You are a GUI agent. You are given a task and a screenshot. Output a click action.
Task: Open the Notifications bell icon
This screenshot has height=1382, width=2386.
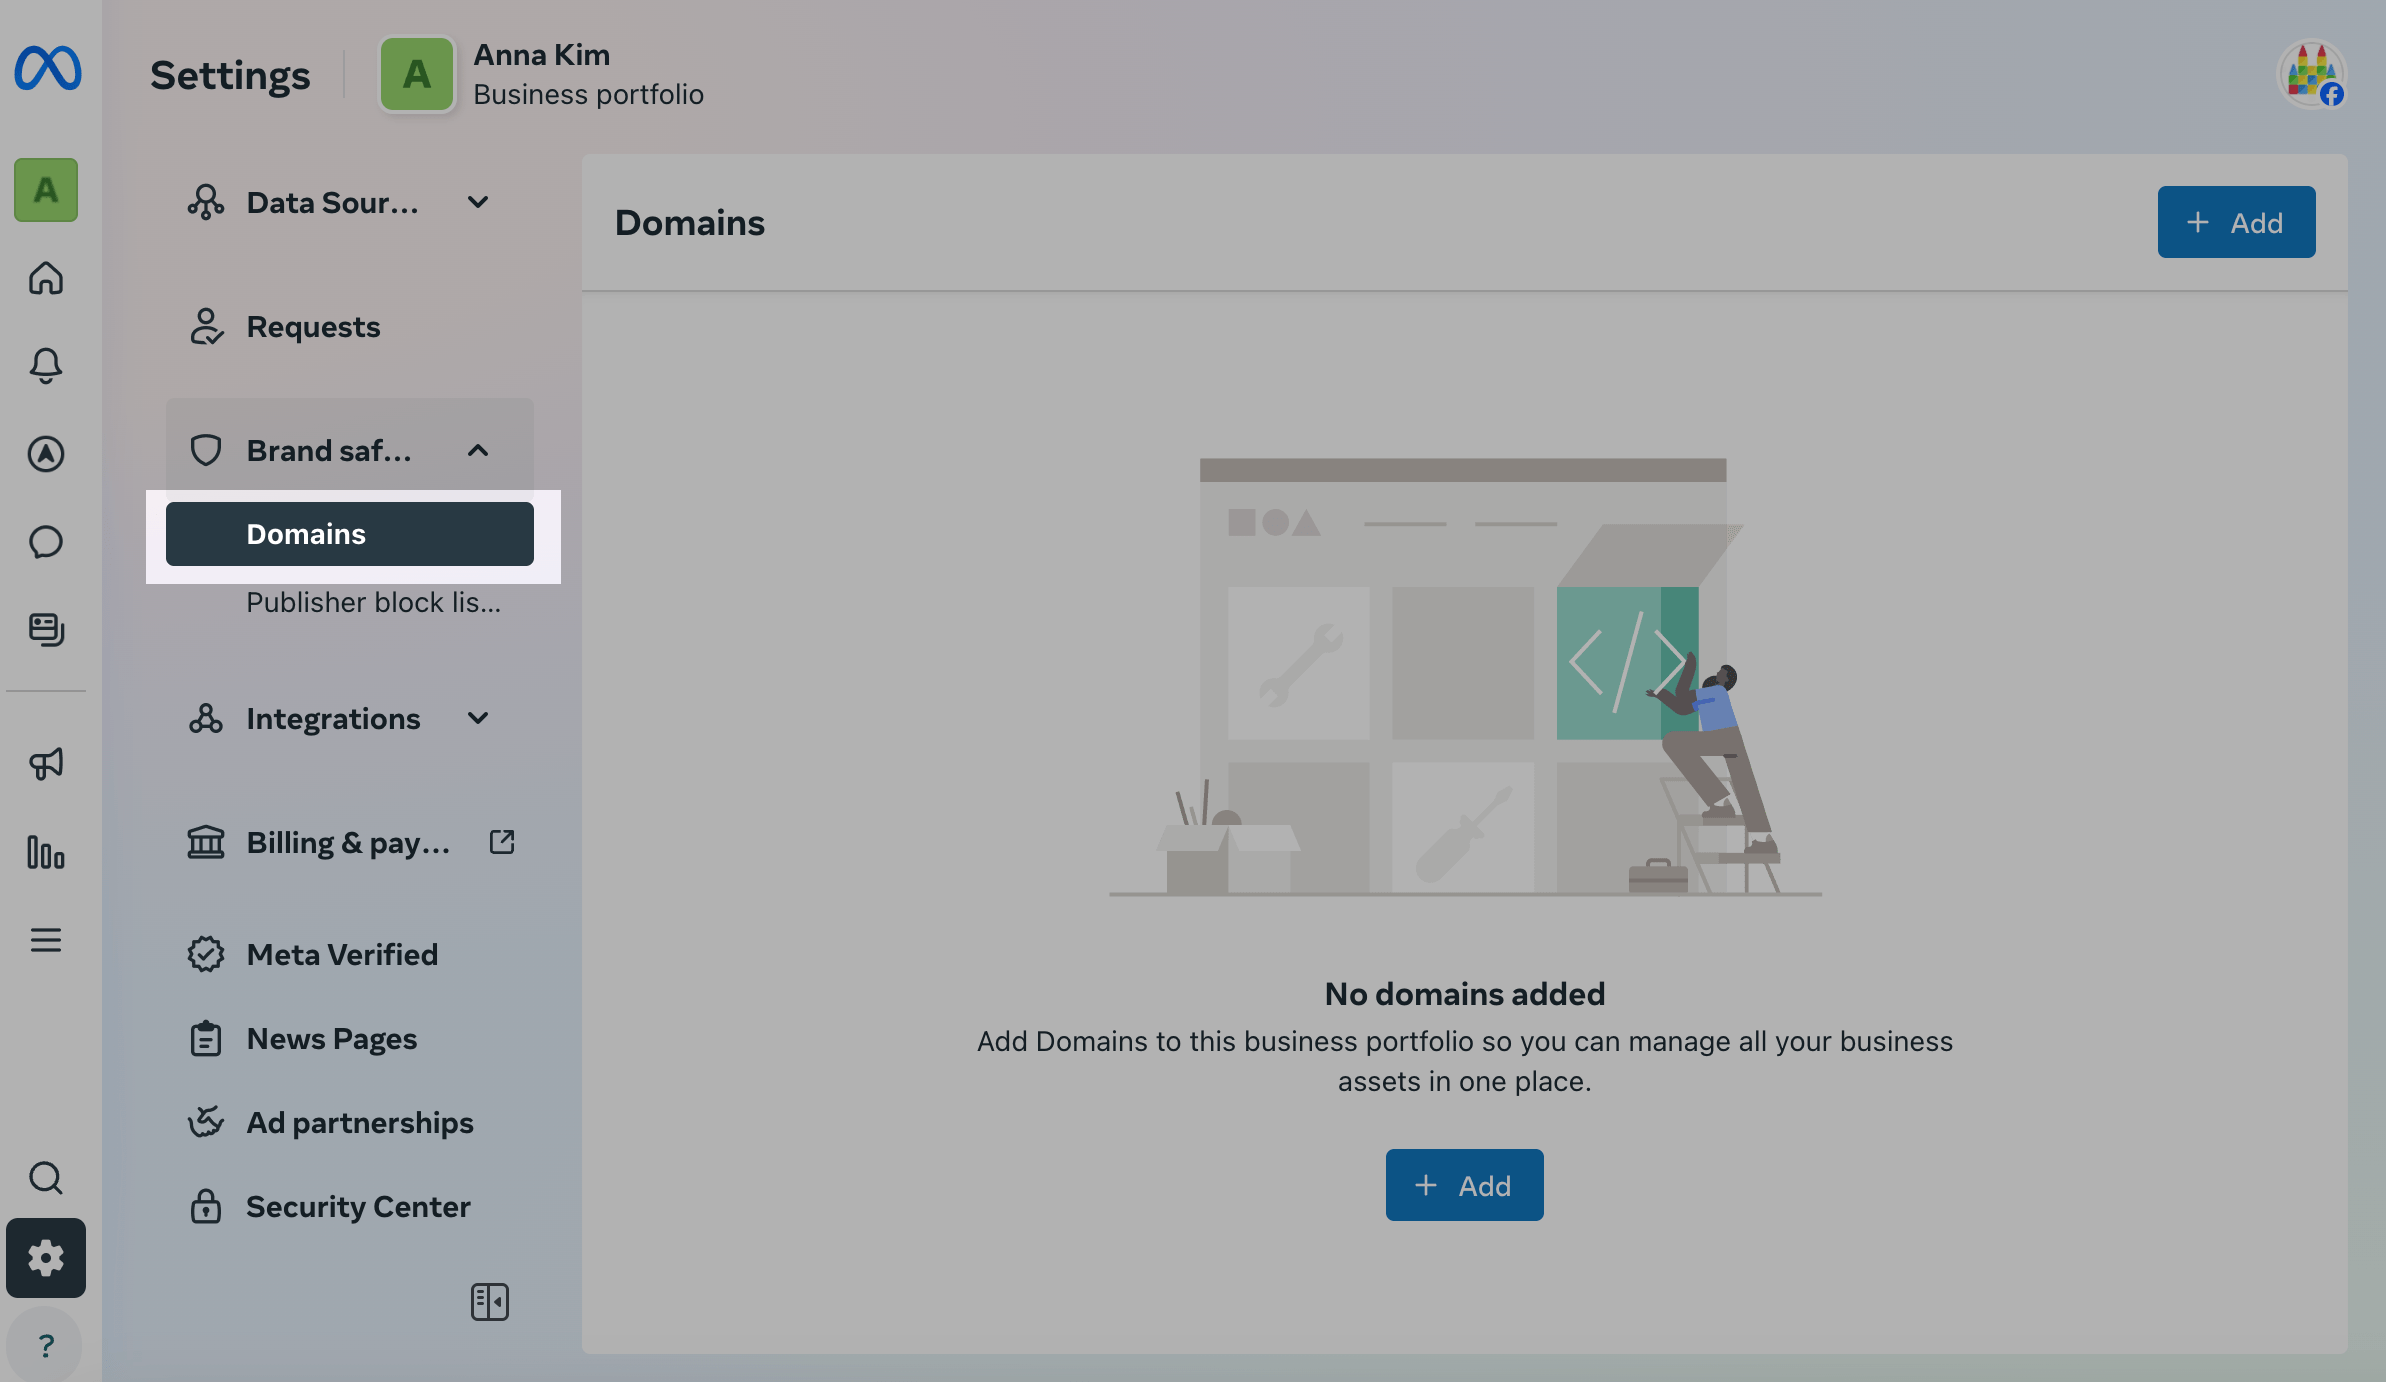pyautogui.click(x=46, y=366)
